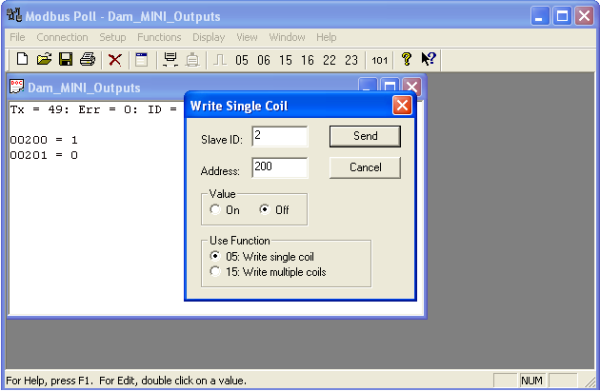
Task: Click the Connect toolbar icon
Action: coord(170,60)
